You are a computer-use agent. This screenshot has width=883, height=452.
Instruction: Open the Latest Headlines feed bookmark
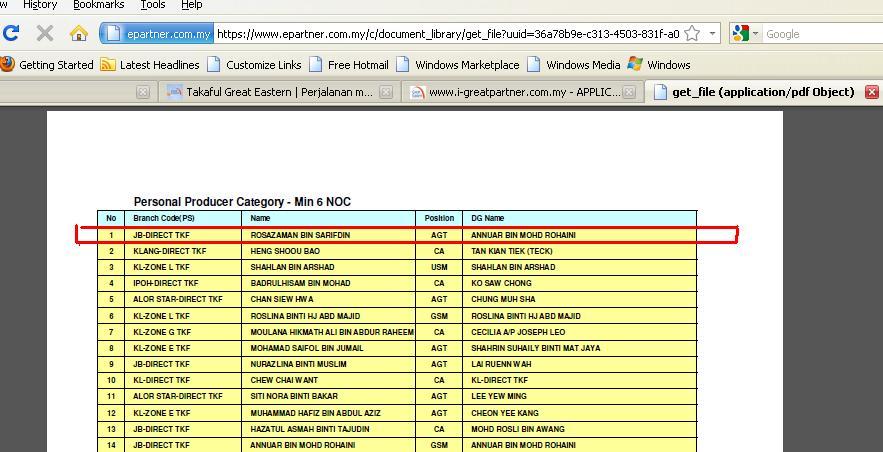coord(149,65)
